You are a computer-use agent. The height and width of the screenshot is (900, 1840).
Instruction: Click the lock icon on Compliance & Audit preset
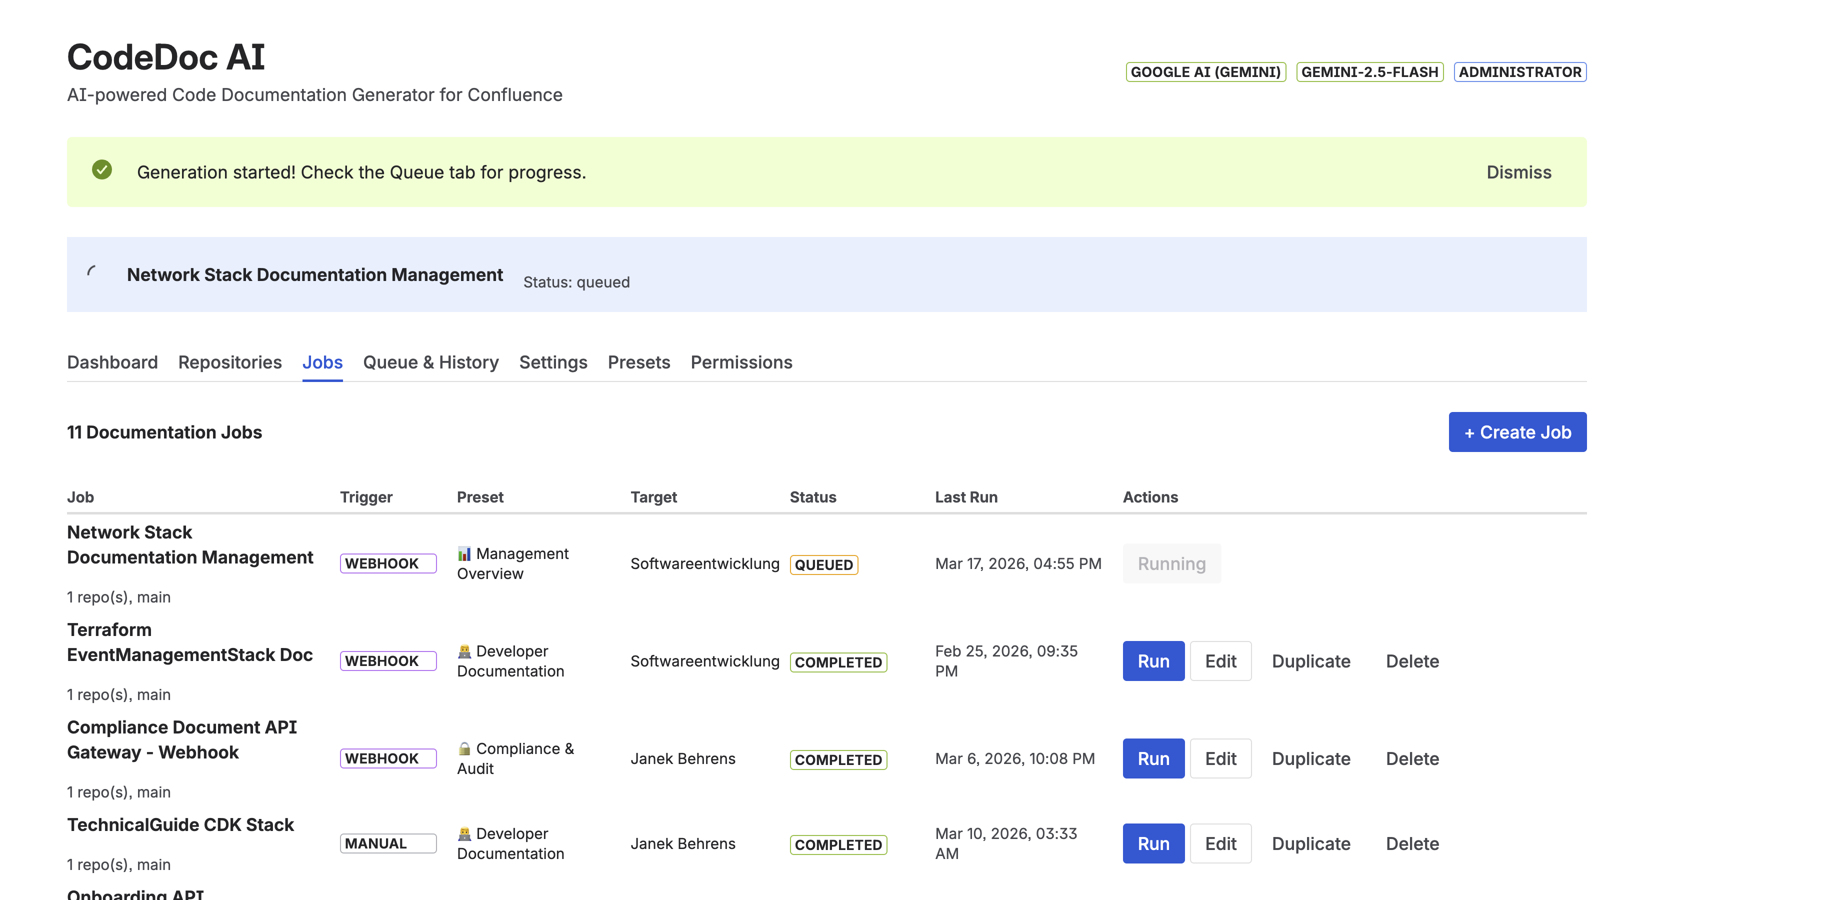tap(466, 748)
